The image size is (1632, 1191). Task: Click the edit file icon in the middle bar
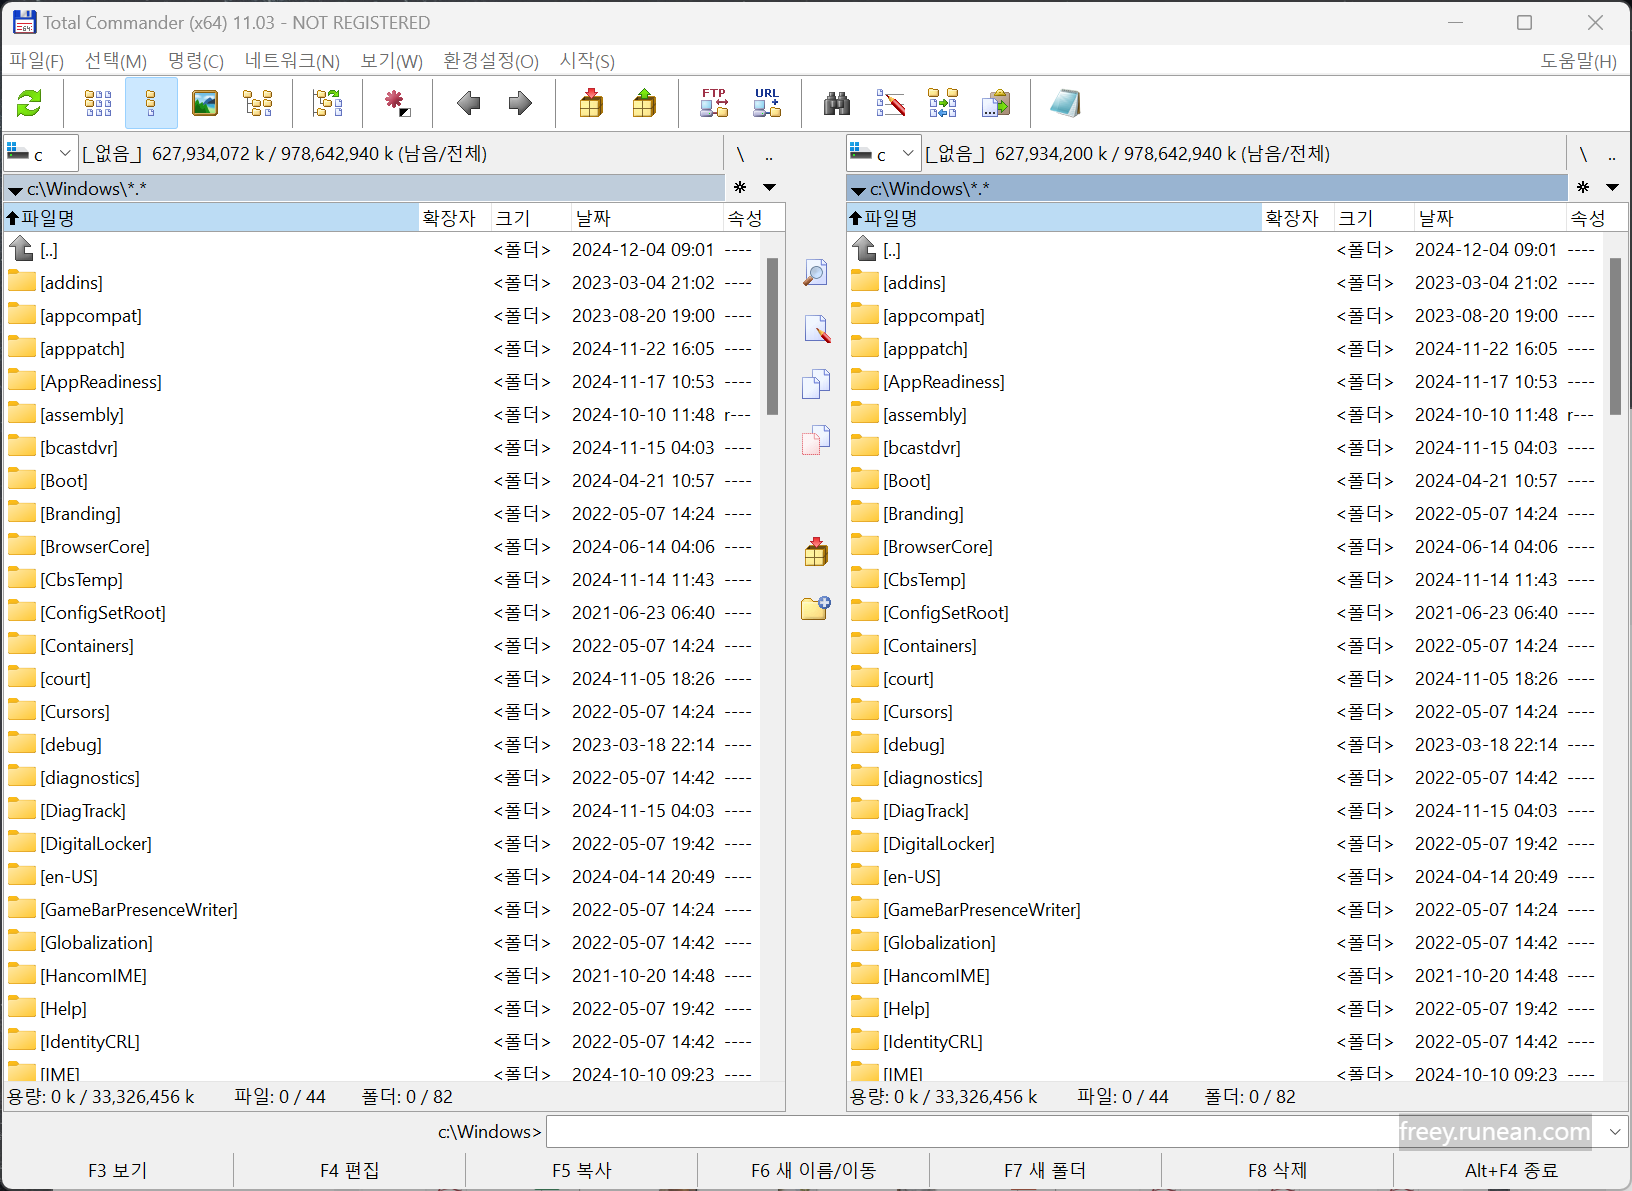(816, 329)
